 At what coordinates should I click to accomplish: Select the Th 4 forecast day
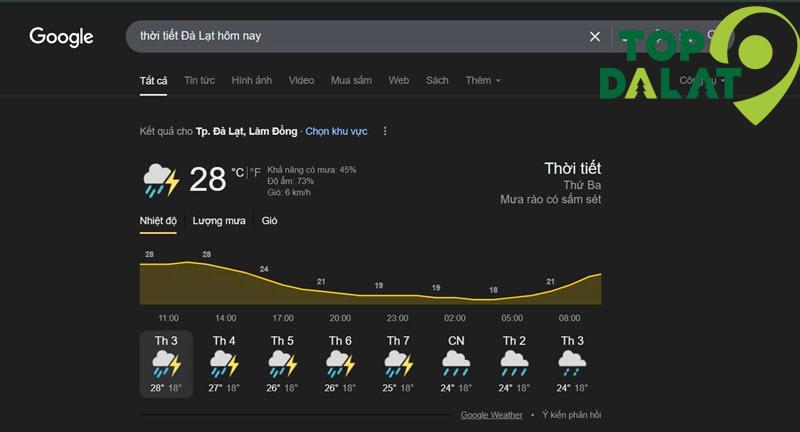click(224, 364)
